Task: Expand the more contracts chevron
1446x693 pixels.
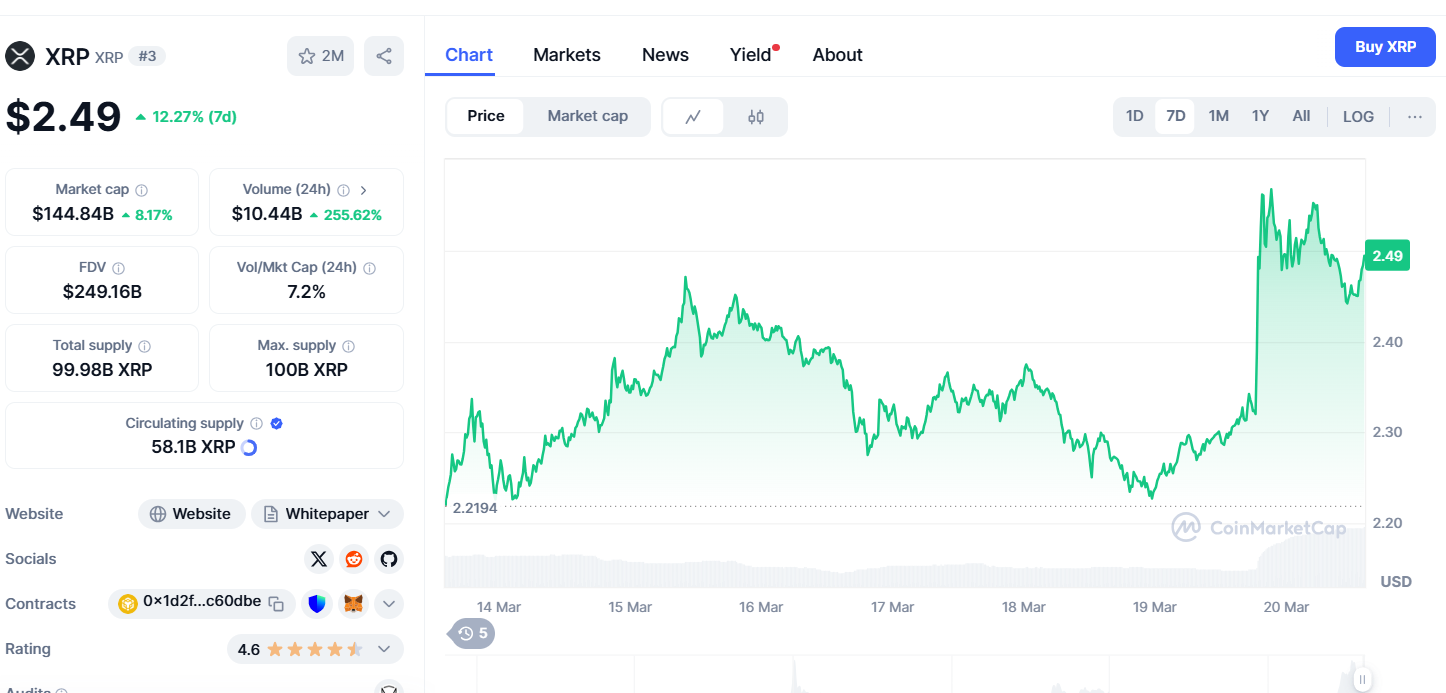Action: pos(389,604)
